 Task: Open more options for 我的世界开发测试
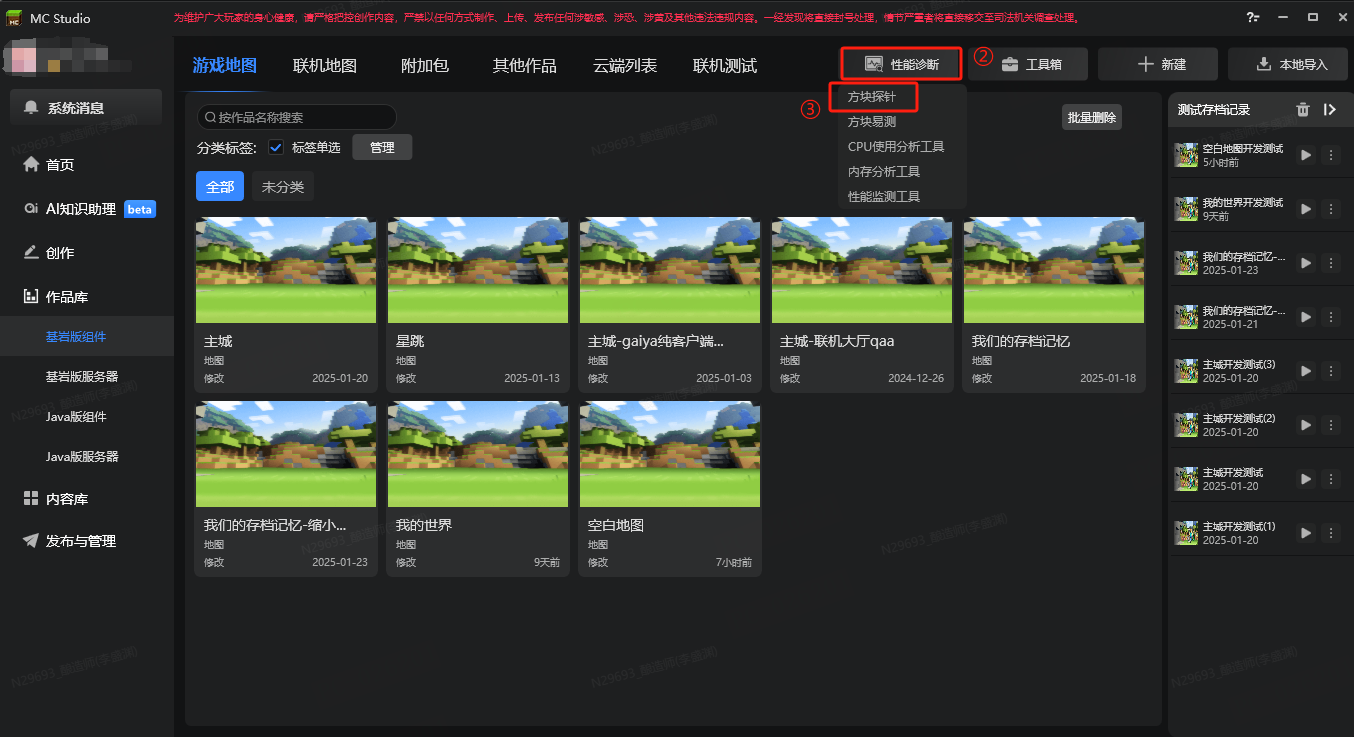1330,209
